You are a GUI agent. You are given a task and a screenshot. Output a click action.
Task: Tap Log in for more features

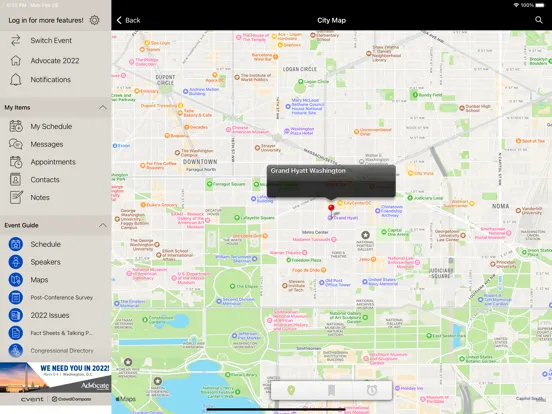(x=46, y=20)
